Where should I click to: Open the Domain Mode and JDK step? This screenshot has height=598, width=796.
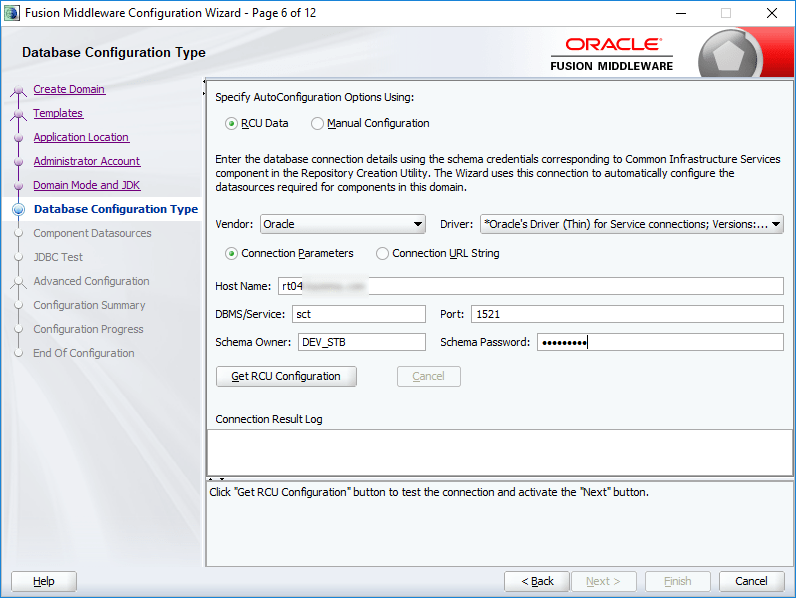(x=87, y=185)
